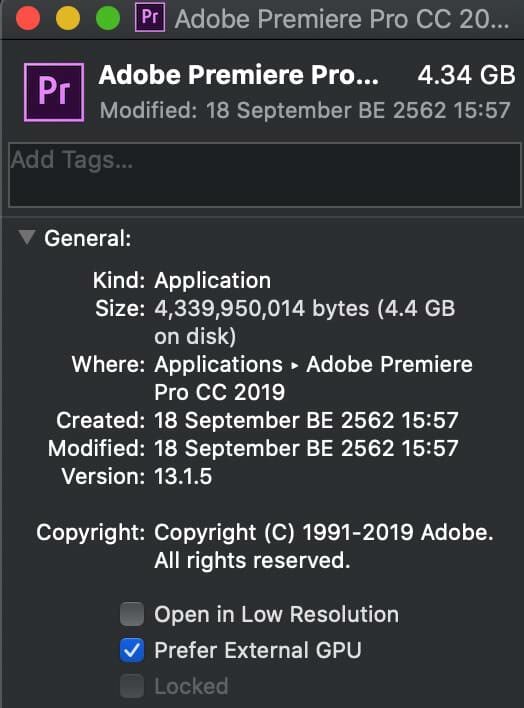Click the General: section heading
Screen dimensions: 524x708
click(88, 238)
